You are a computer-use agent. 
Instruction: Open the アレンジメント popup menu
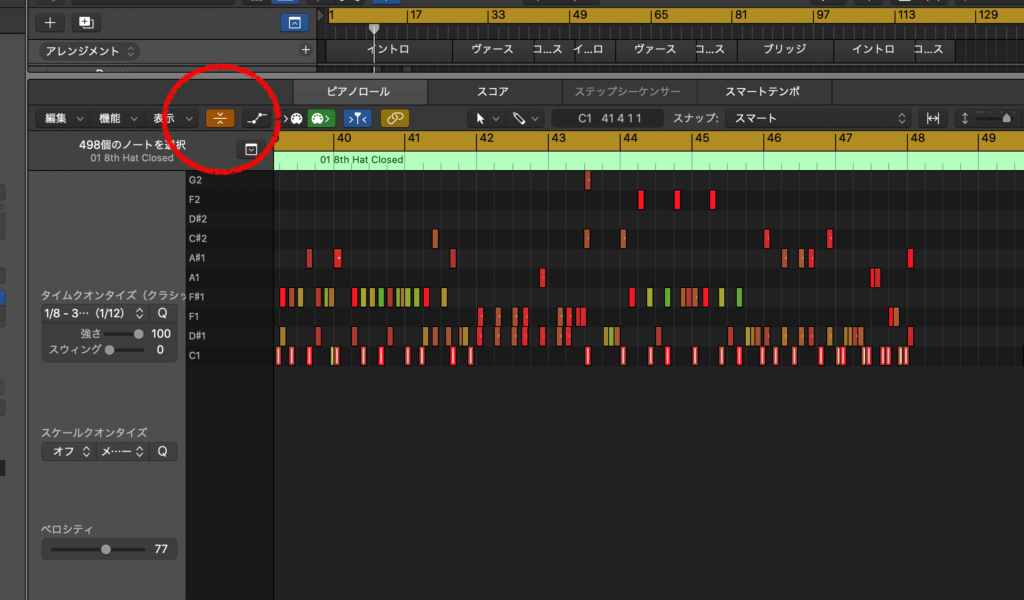pos(89,51)
